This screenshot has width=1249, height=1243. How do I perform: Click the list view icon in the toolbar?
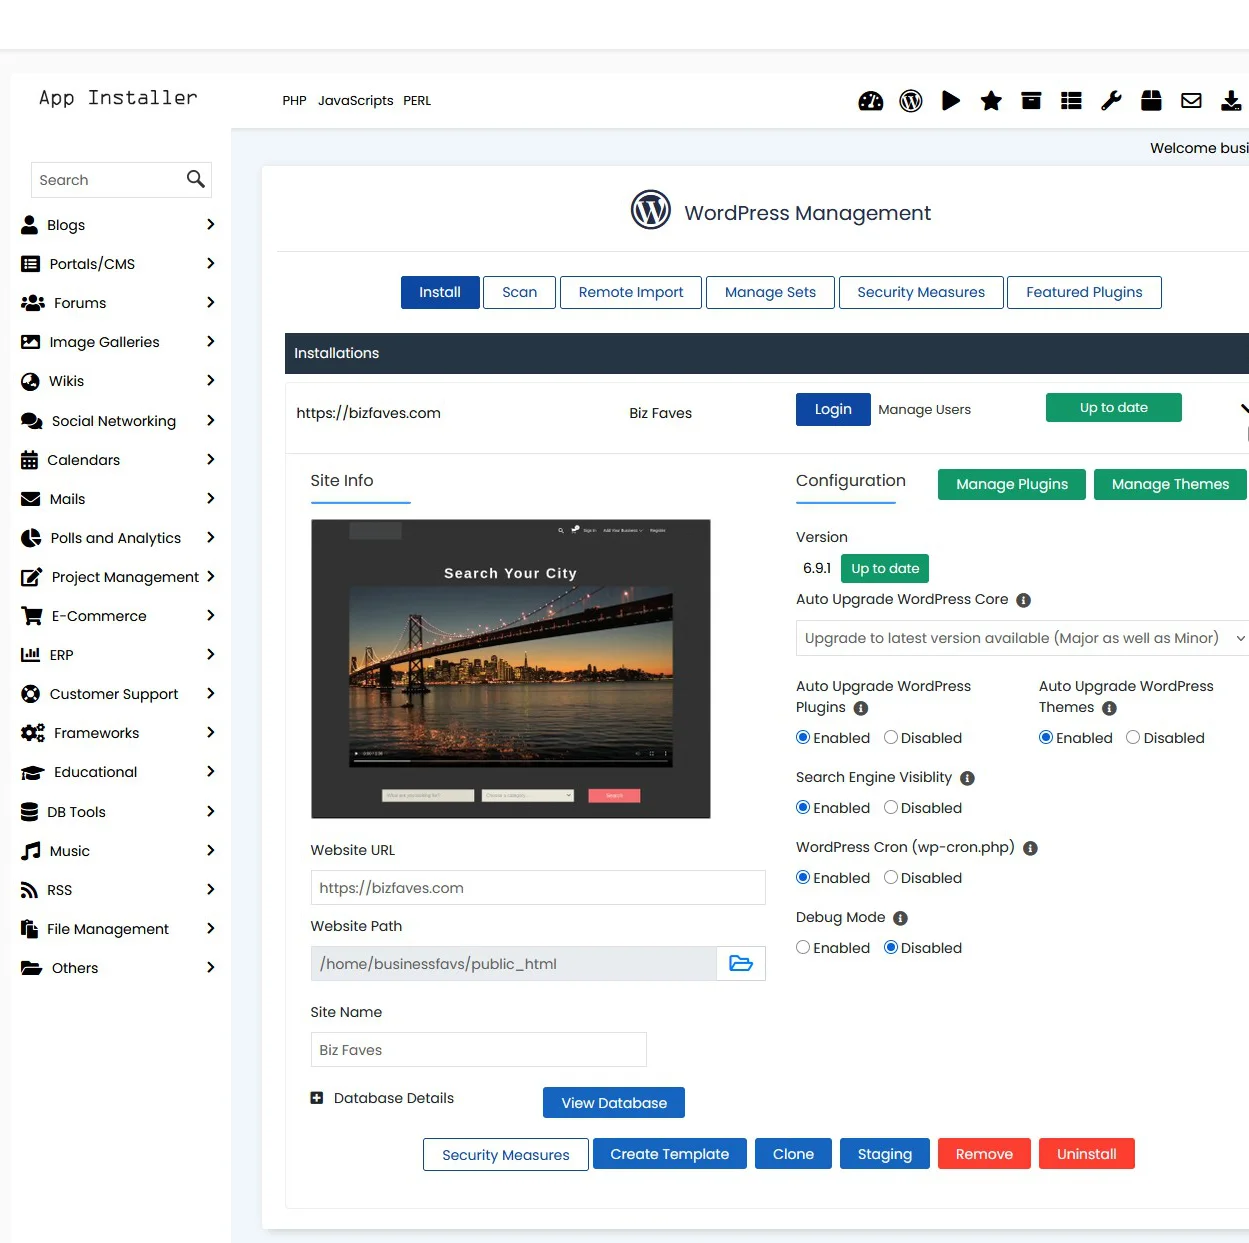pos(1071,100)
